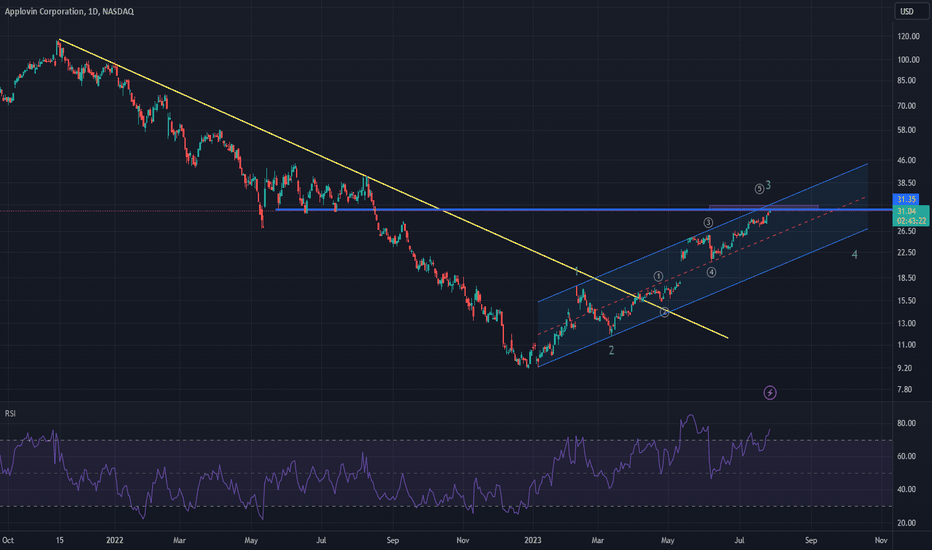Click the circled 1 wave label

658,276
